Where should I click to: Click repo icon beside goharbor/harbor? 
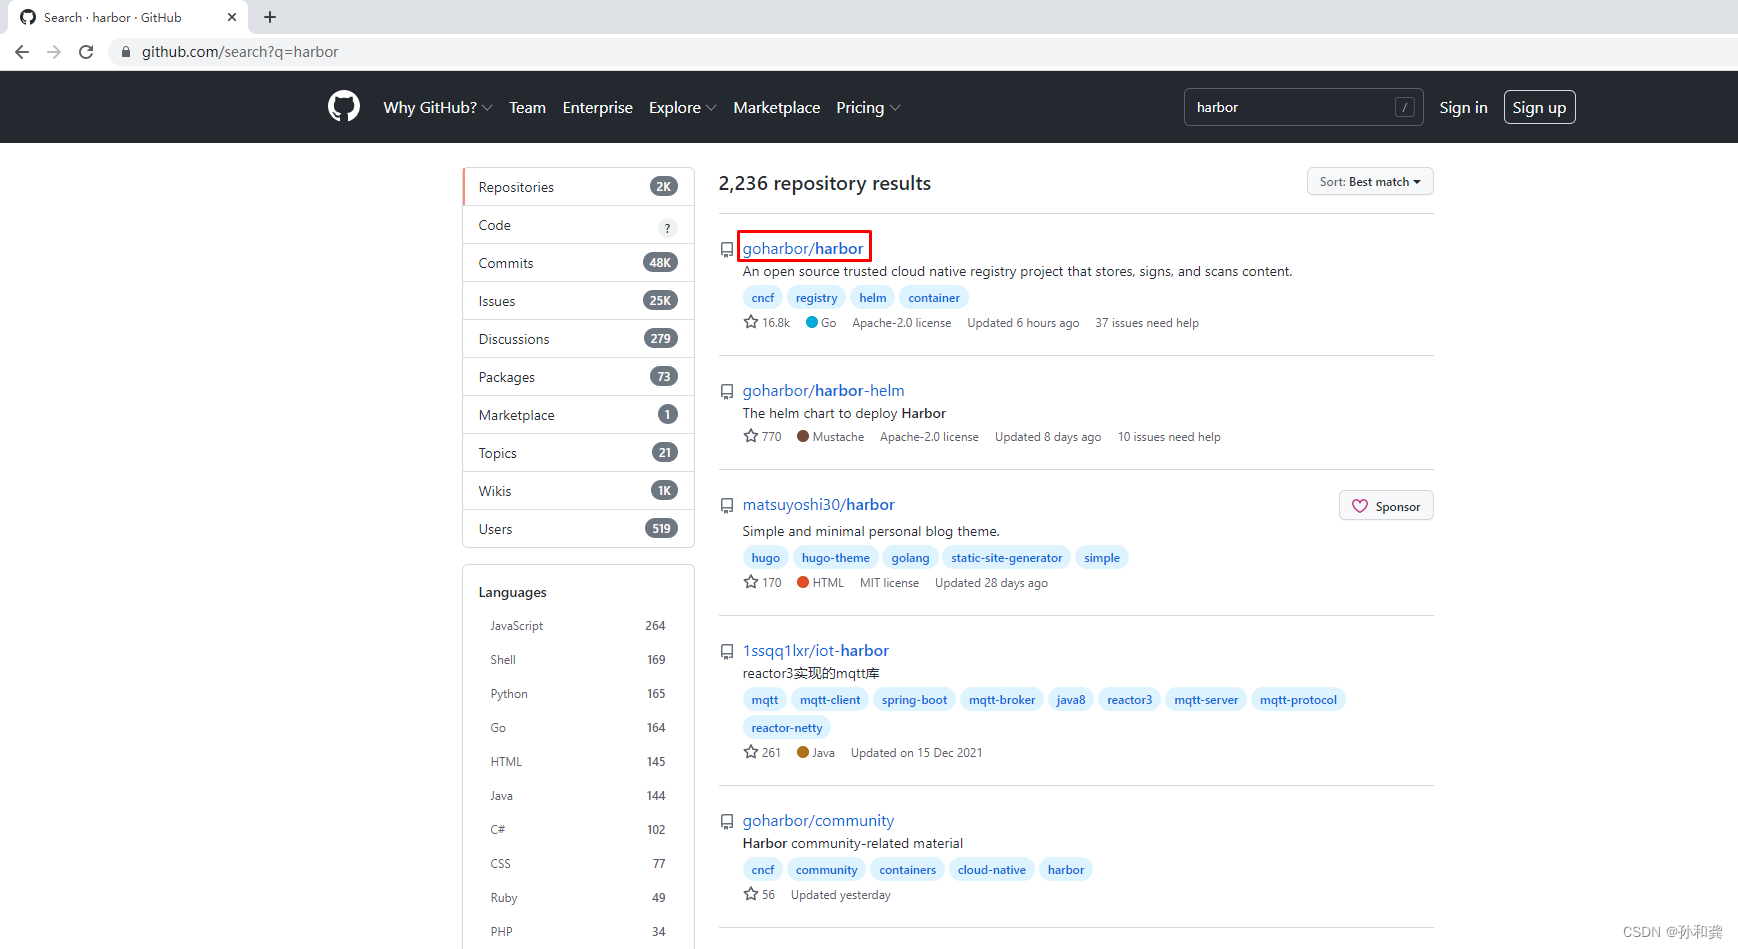(x=727, y=249)
